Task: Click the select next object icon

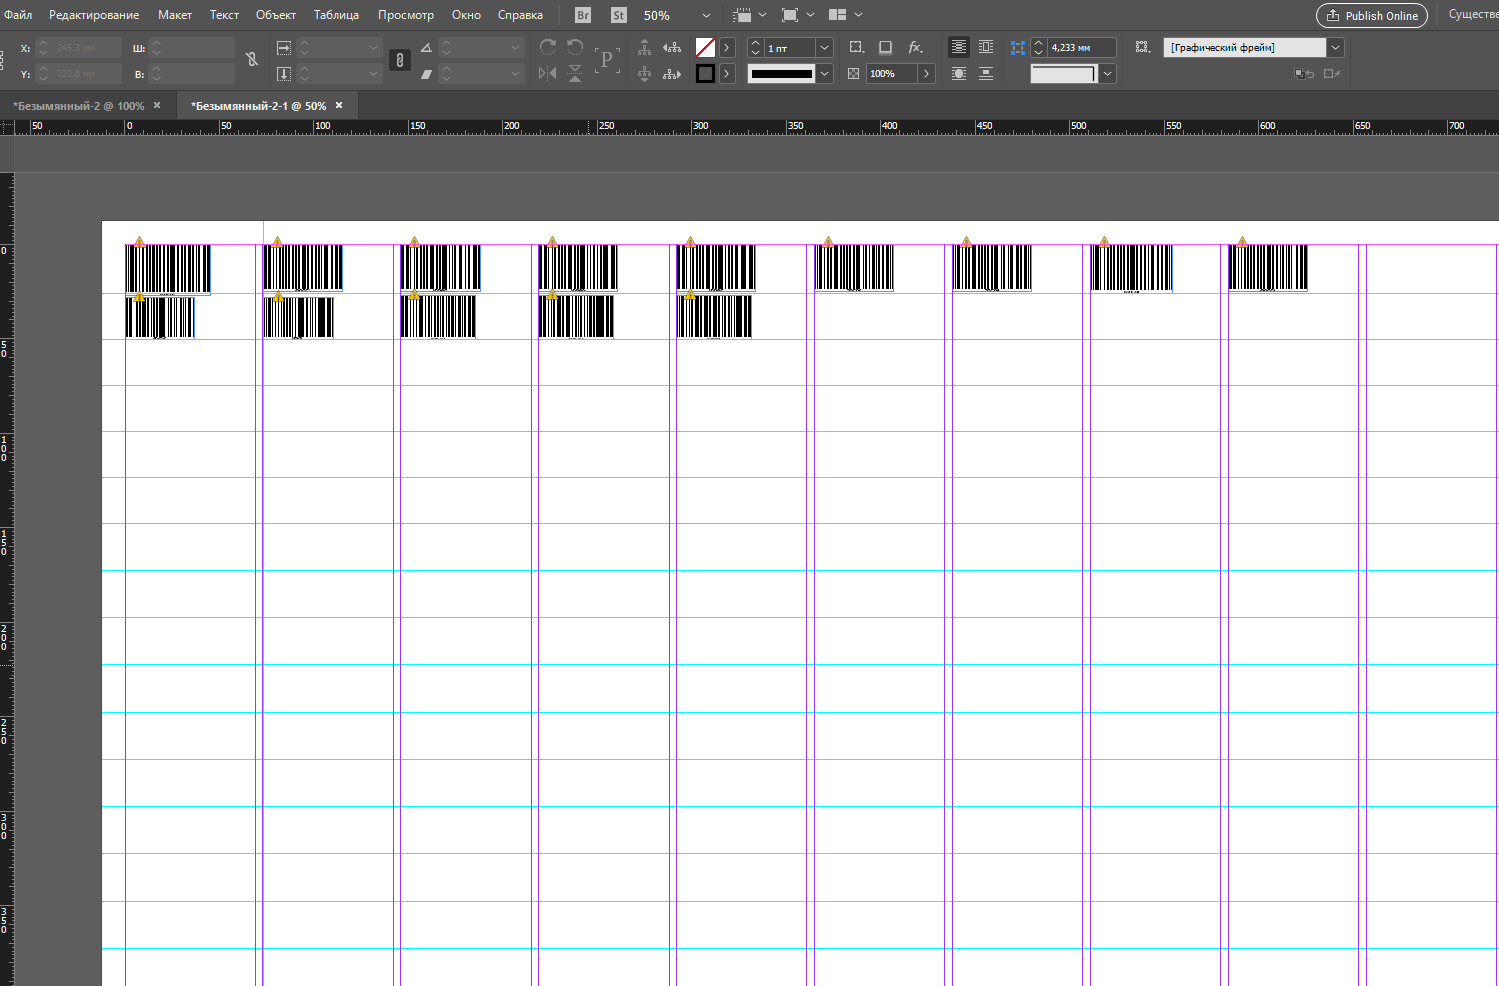Action: [672, 73]
